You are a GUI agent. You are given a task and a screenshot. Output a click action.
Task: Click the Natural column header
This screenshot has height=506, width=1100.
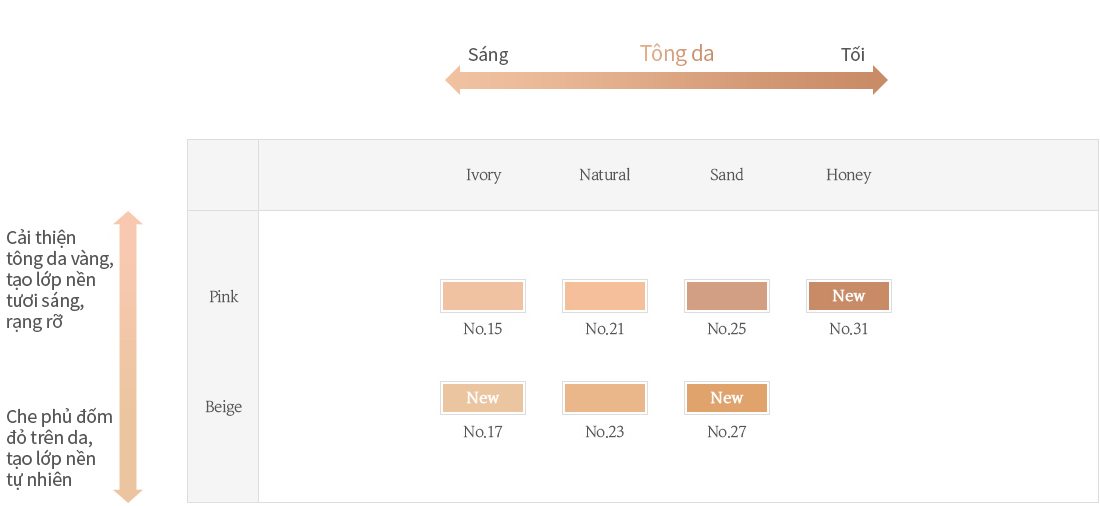pyautogui.click(x=605, y=175)
